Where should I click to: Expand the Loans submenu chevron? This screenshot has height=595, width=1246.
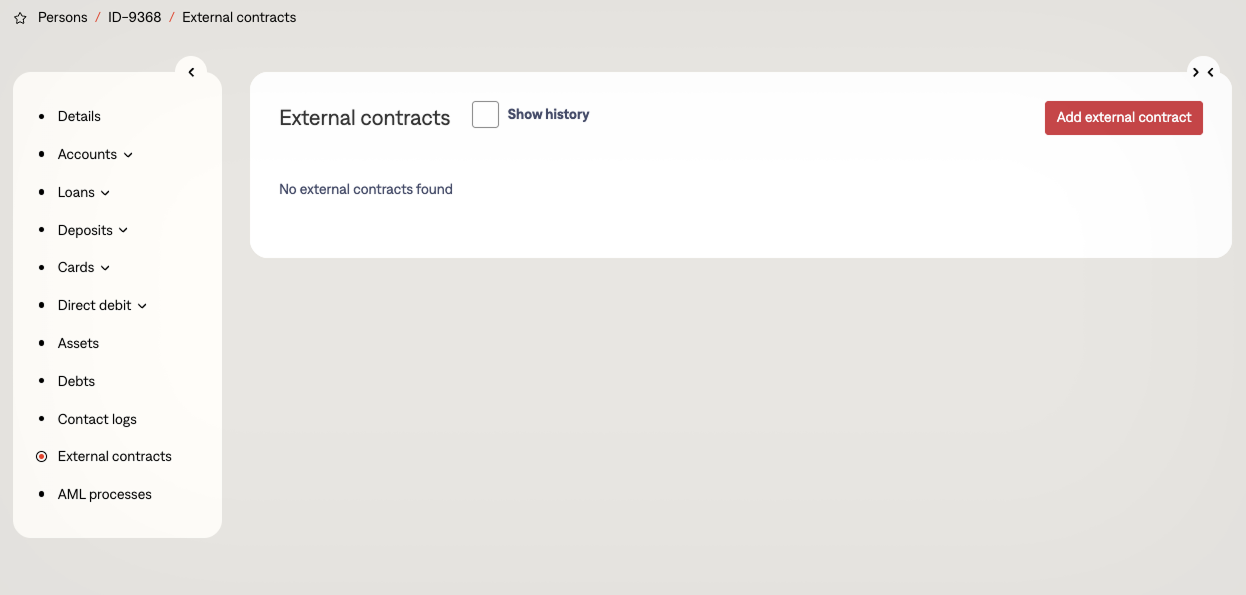tap(106, 193)
